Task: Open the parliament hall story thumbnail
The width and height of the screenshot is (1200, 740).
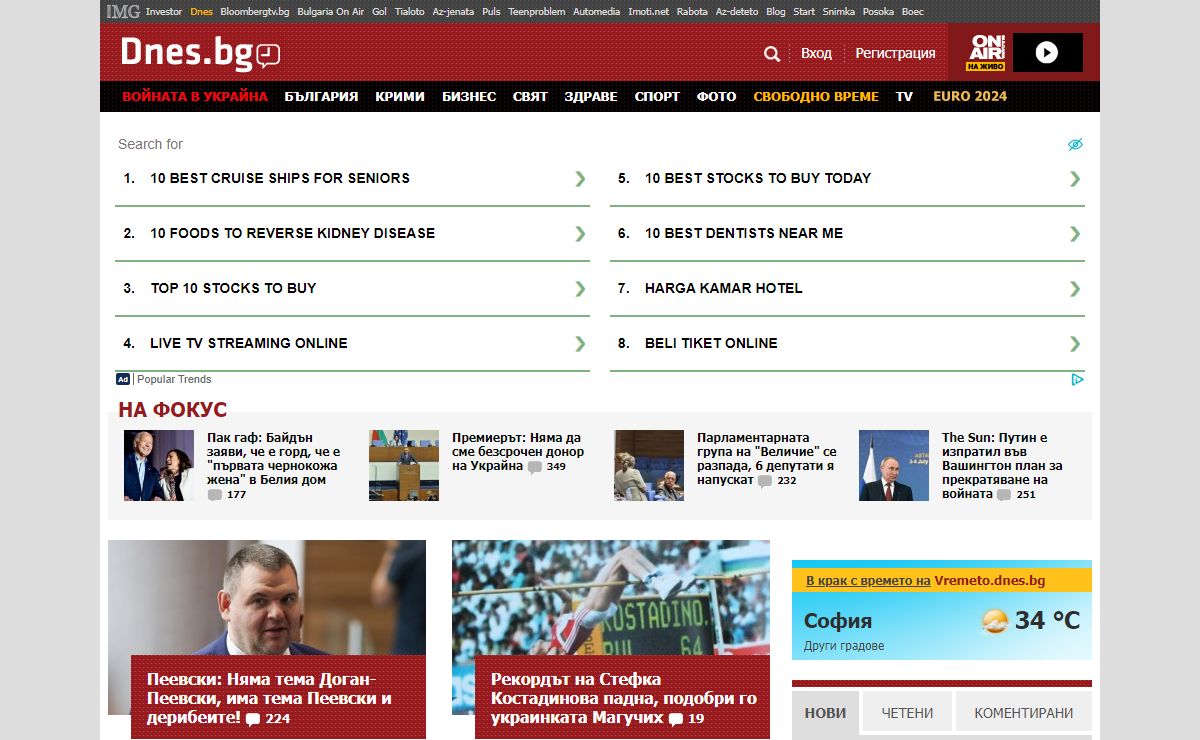Action: 404,465
